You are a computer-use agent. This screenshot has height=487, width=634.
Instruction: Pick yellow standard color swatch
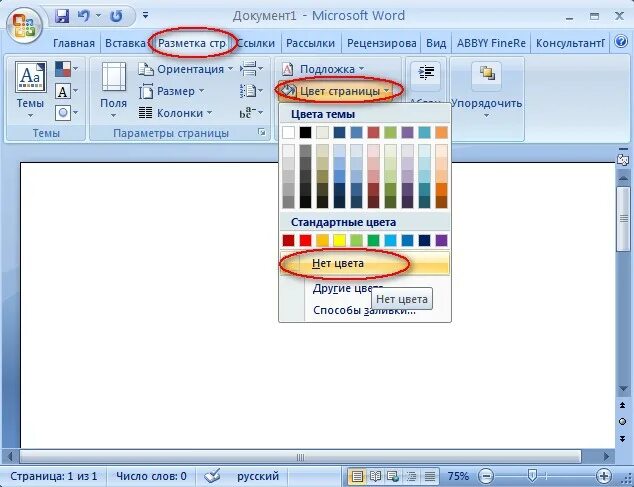click(339, 241)
